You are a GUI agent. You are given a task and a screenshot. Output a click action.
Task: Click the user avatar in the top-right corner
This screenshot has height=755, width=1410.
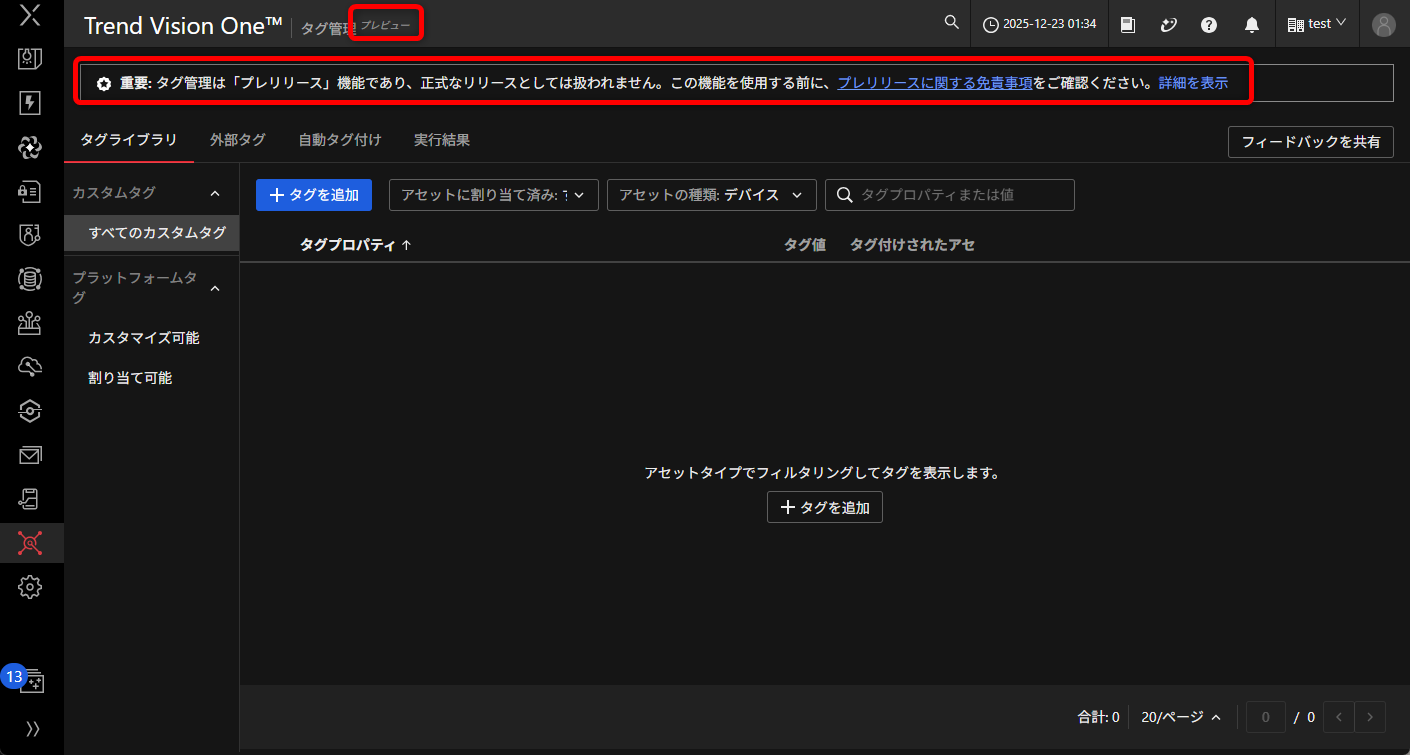point(1383,24)
